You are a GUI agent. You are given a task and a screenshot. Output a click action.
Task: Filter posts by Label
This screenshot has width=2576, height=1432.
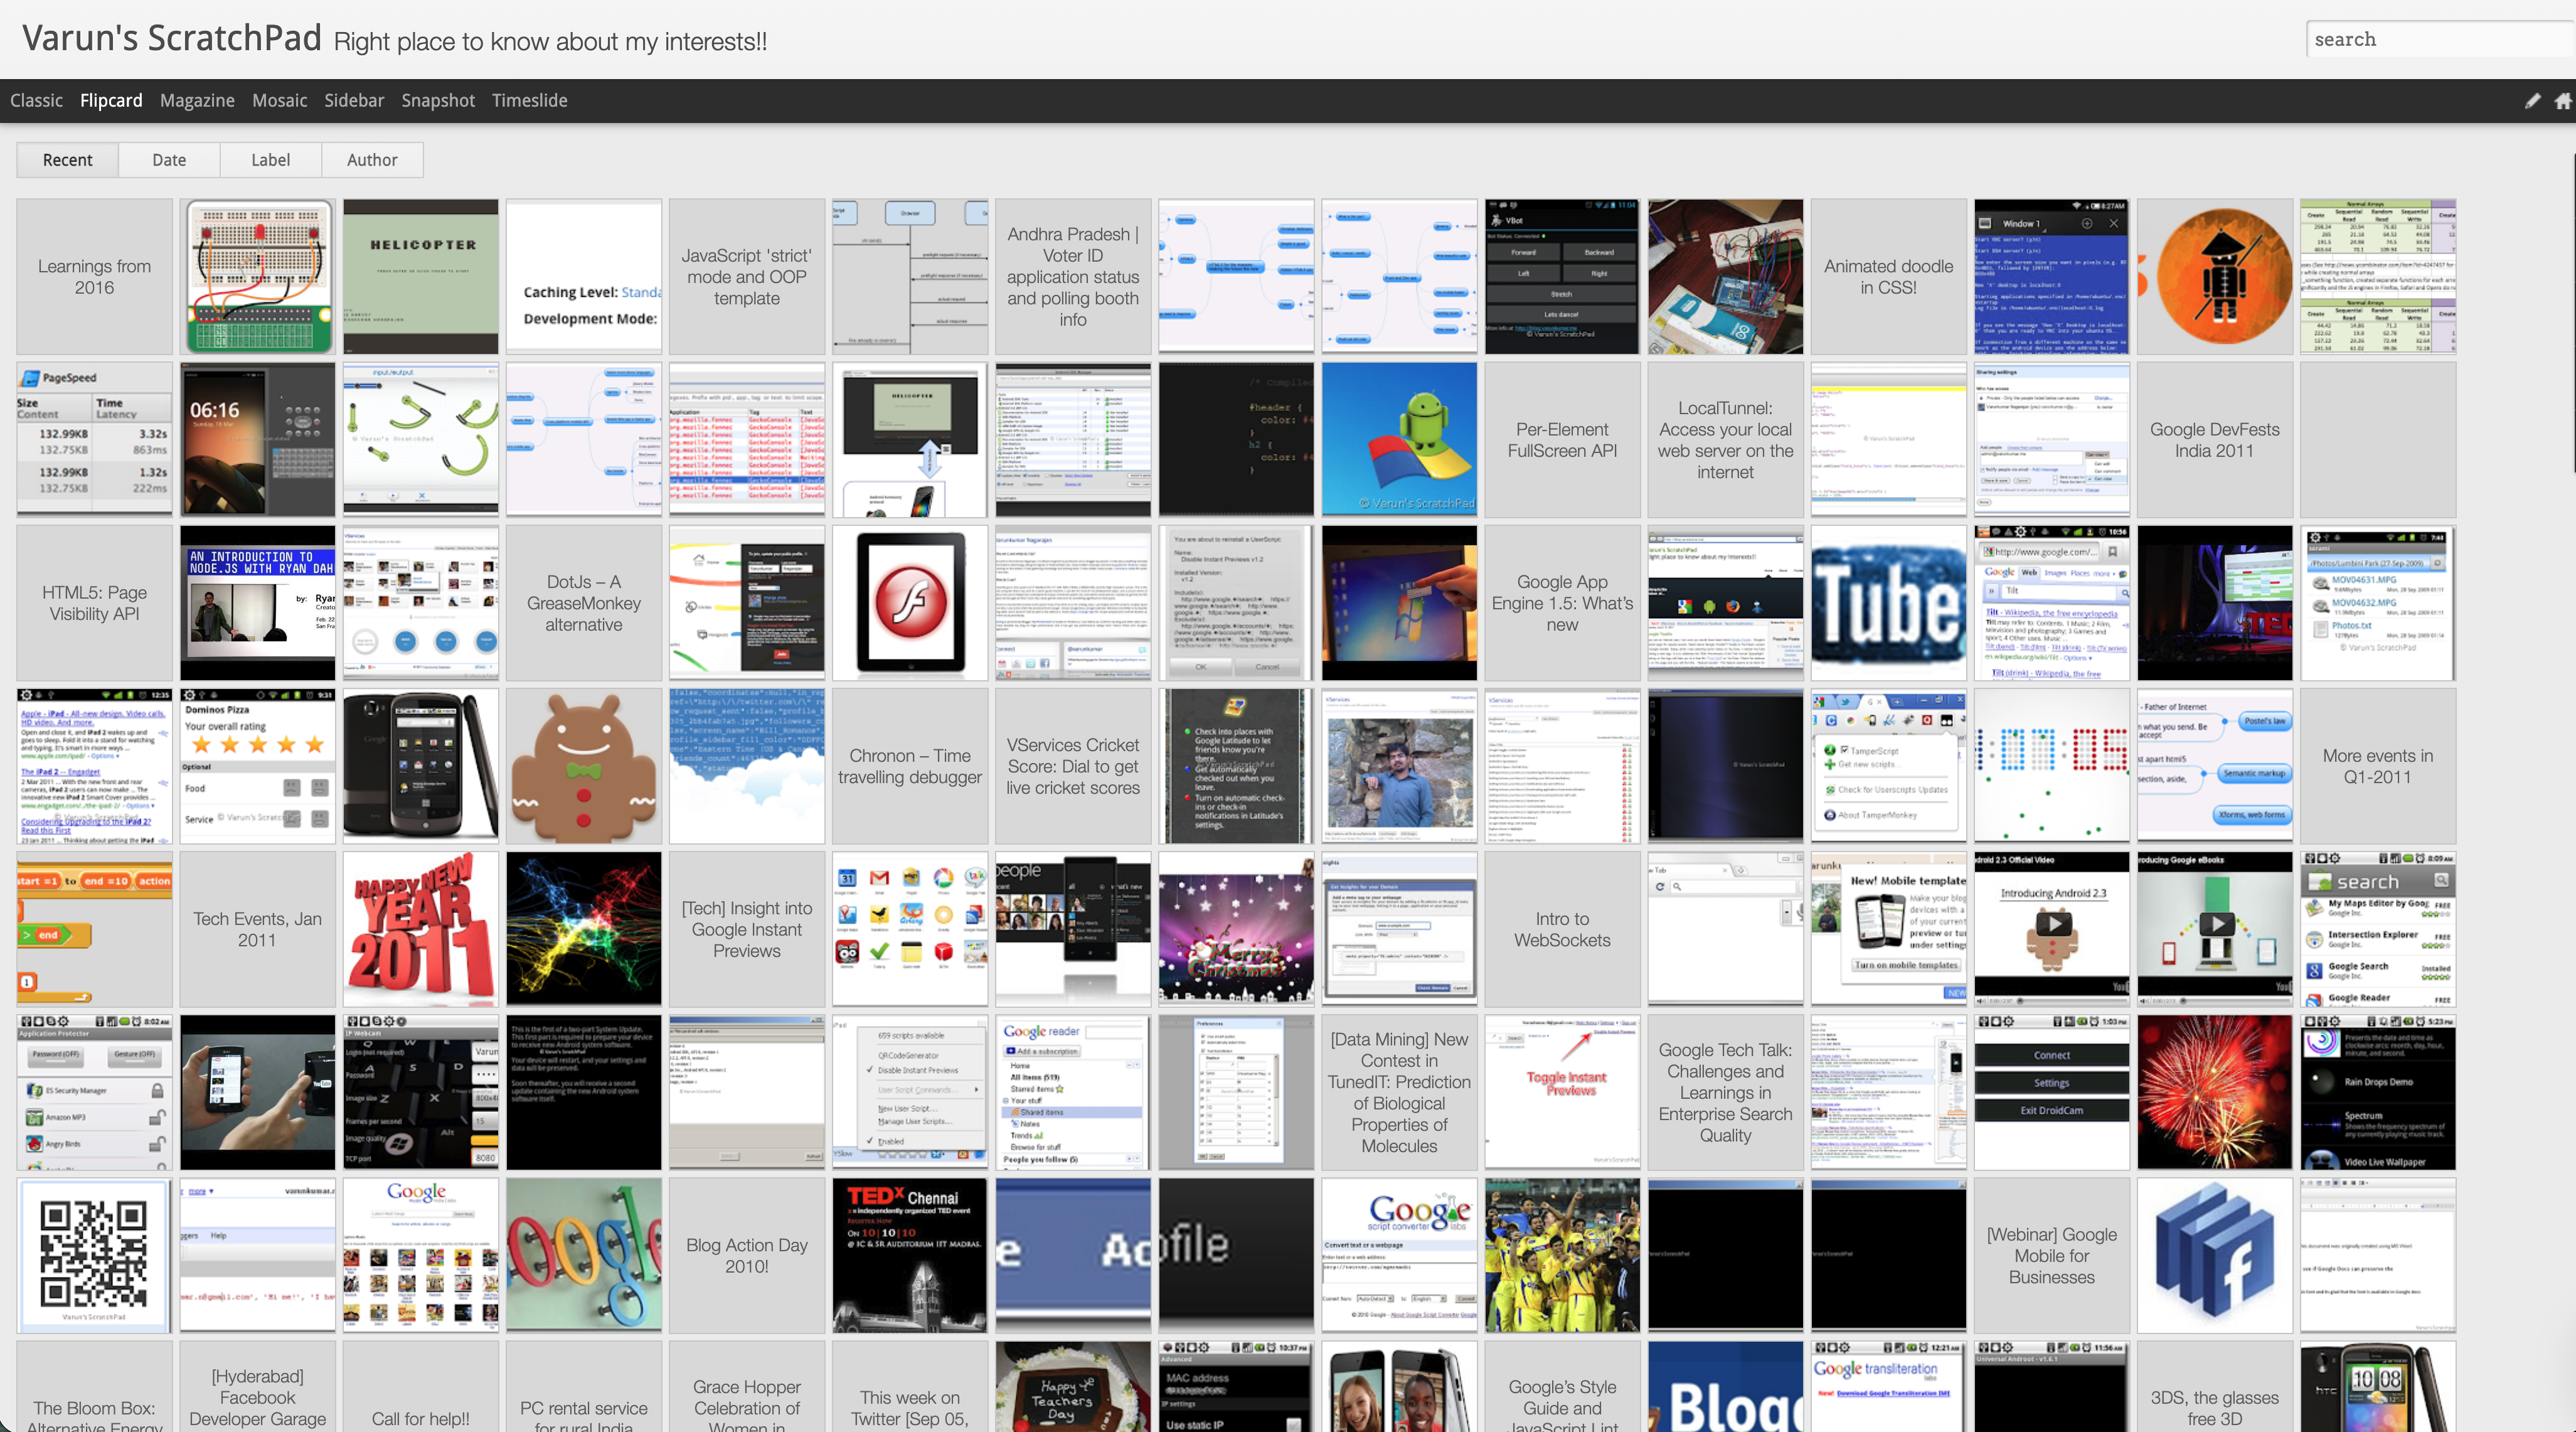270,160
